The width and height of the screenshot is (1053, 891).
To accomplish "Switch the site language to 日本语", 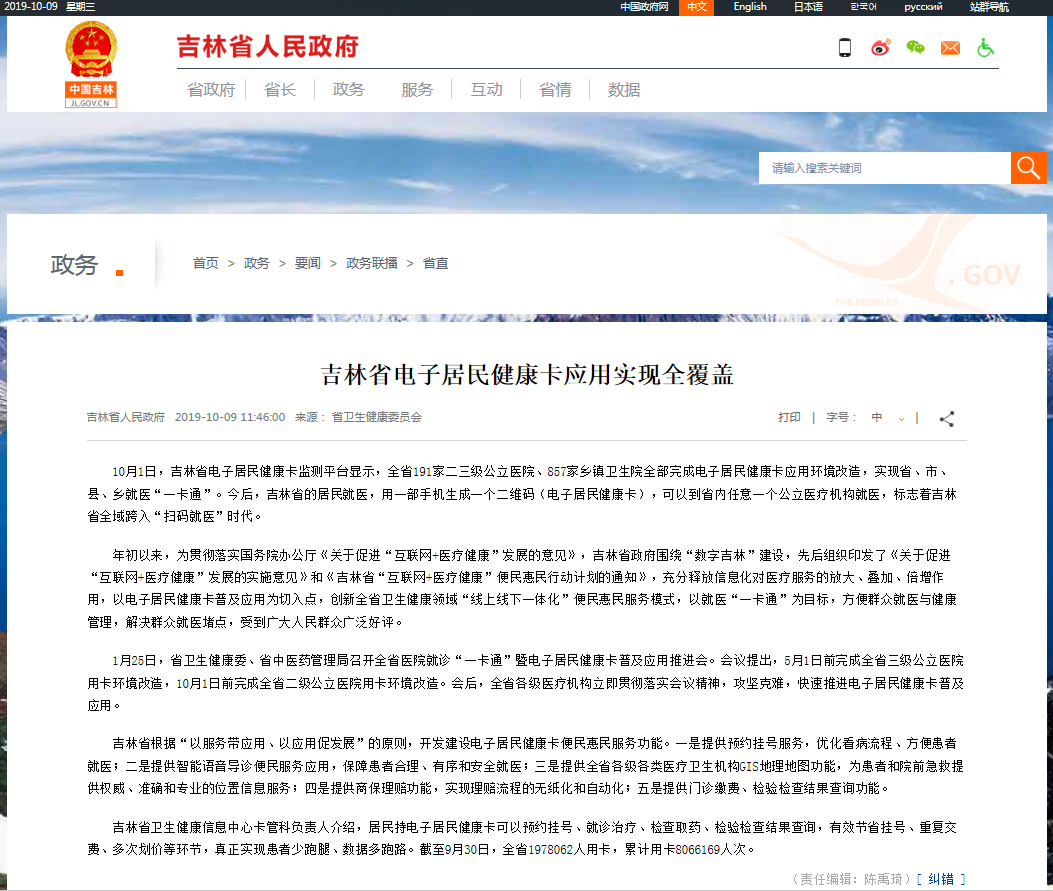I will coord(808,7).
